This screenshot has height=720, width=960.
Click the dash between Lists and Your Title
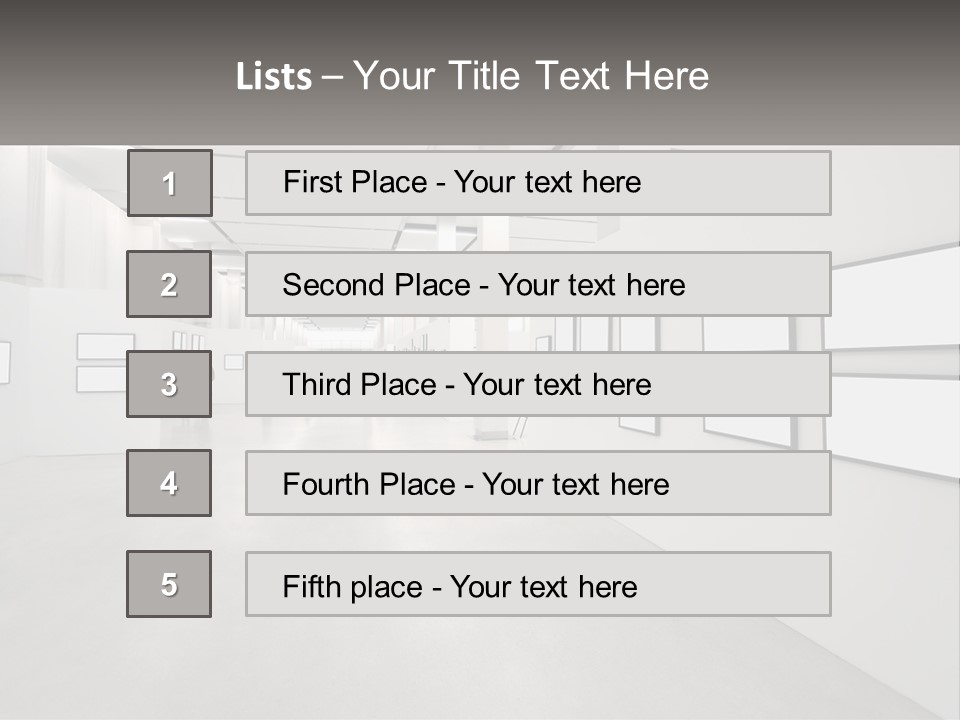pos(332,77)
